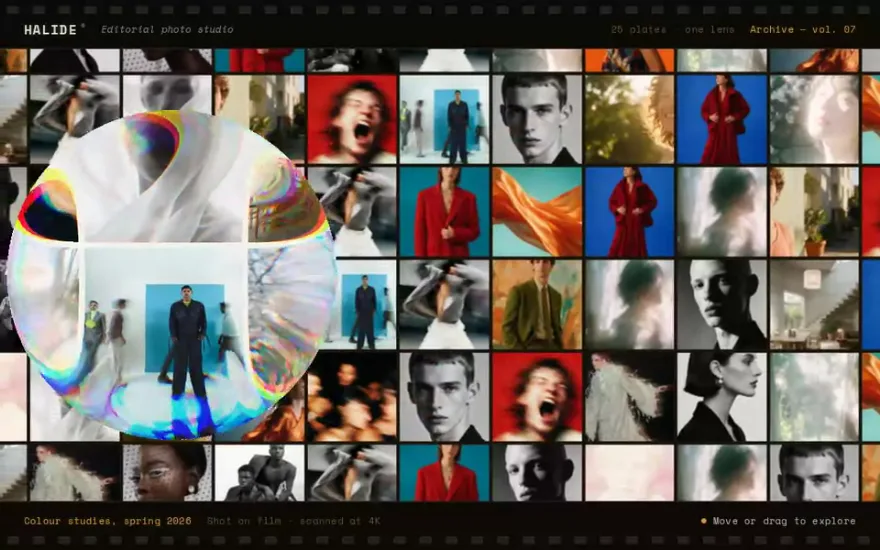Open feathered coat photo beside bob-haired woman
This screenshot has height=550, width=880.
[630, 397]
